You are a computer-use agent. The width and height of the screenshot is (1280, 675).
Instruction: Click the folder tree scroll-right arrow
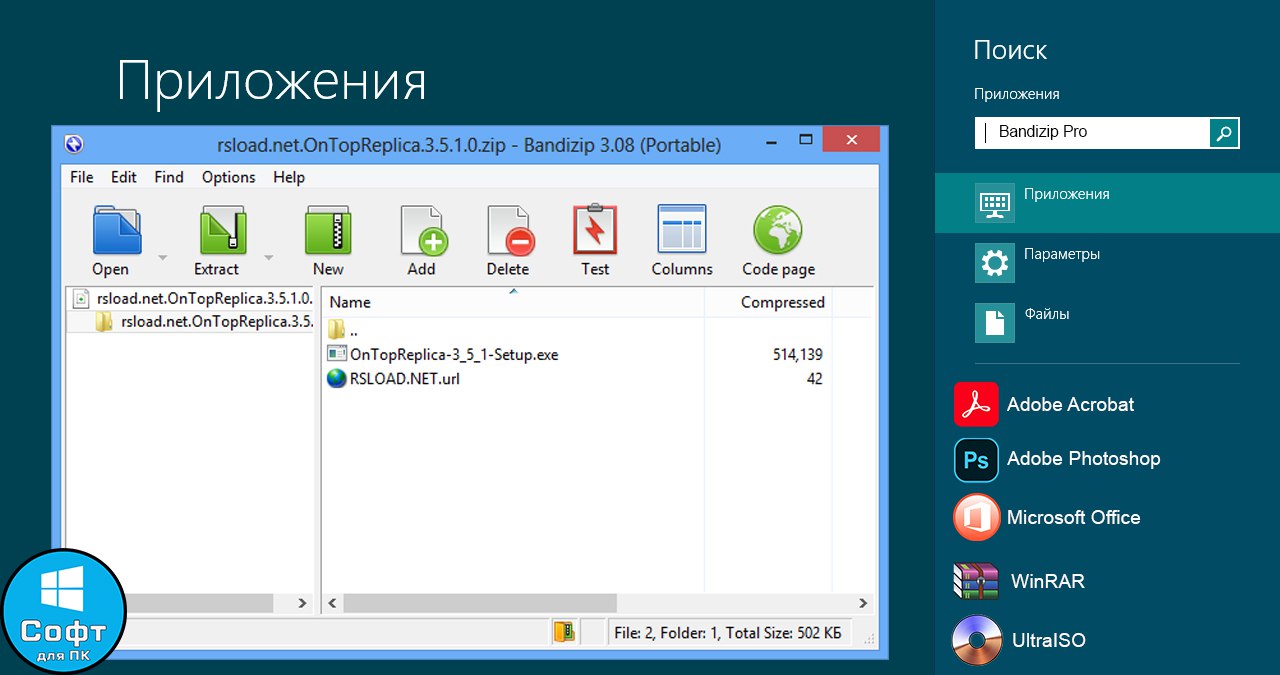tap(304, 603)
